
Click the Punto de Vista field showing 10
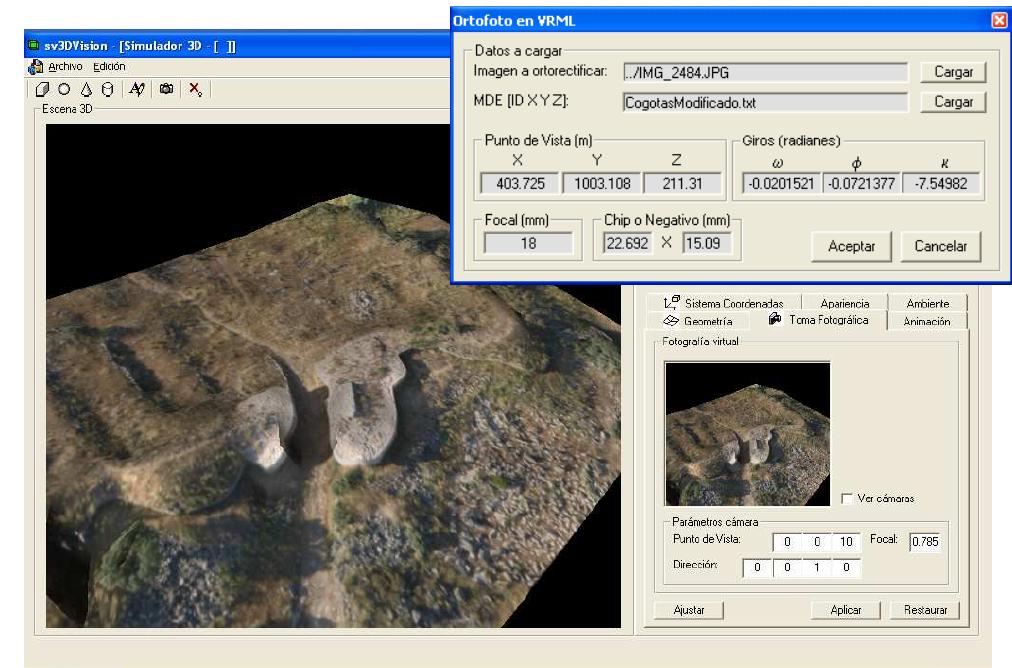point(846,541)
